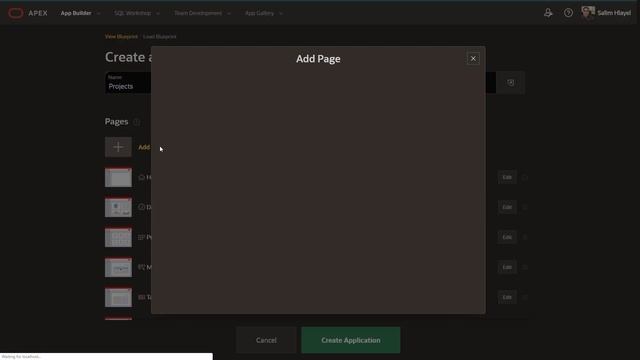Viewport: 640px width, 360px height.
Task: Click the Create Application button
Action: point(351,340)
